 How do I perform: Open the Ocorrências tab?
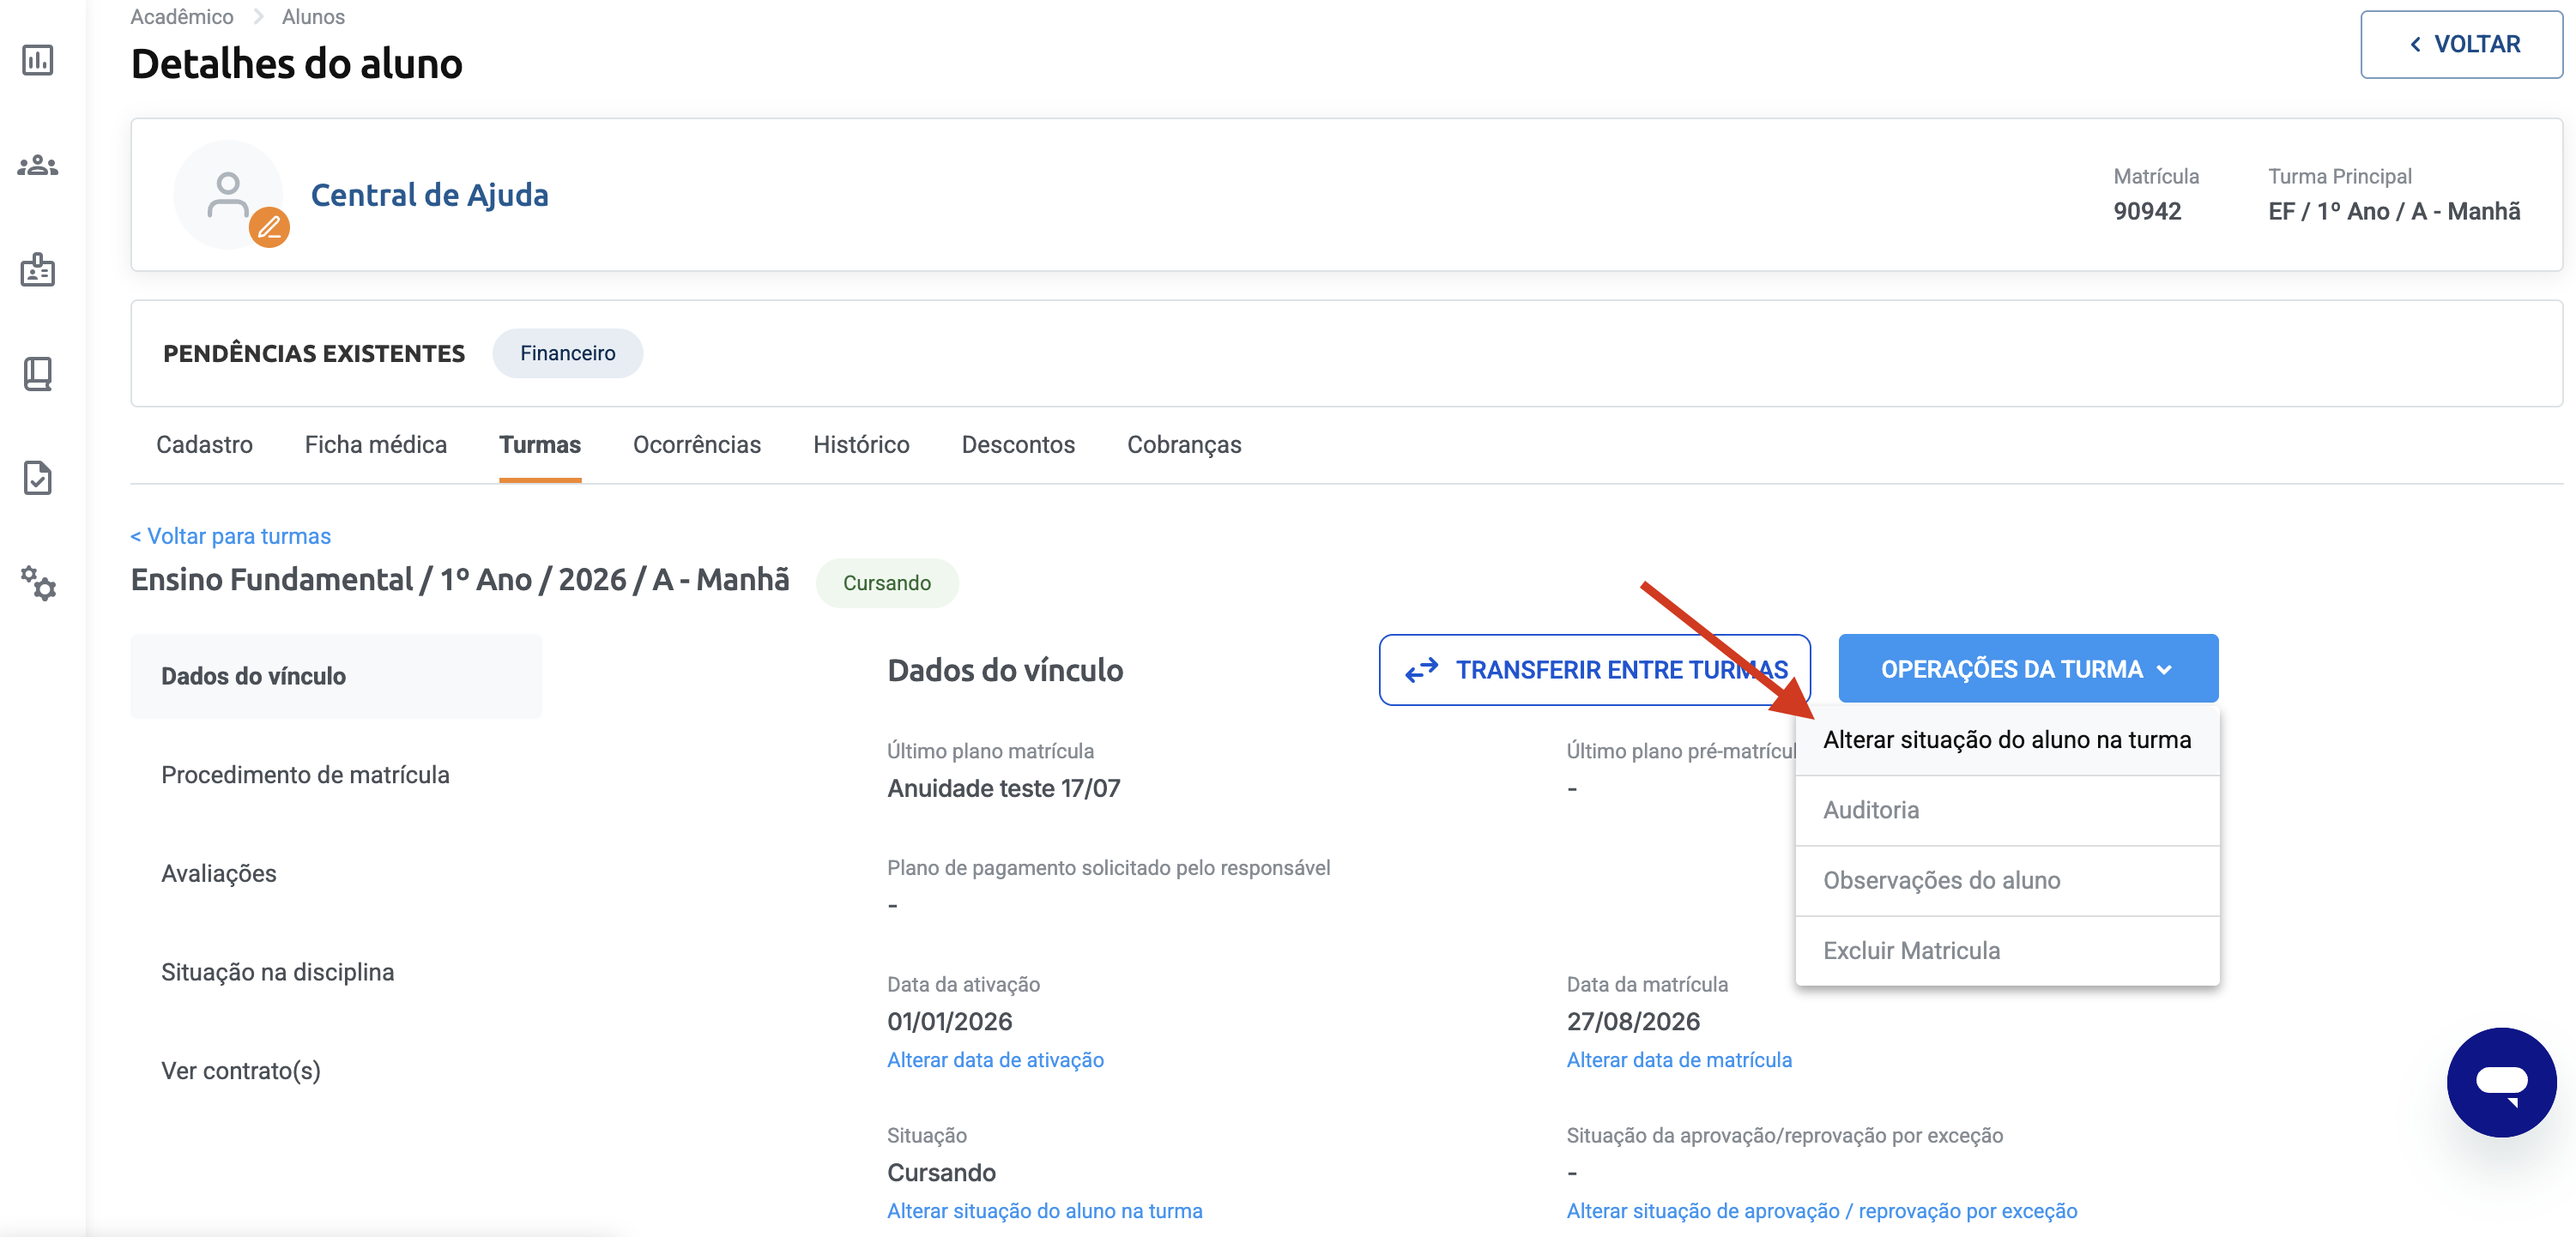point(696,445)
